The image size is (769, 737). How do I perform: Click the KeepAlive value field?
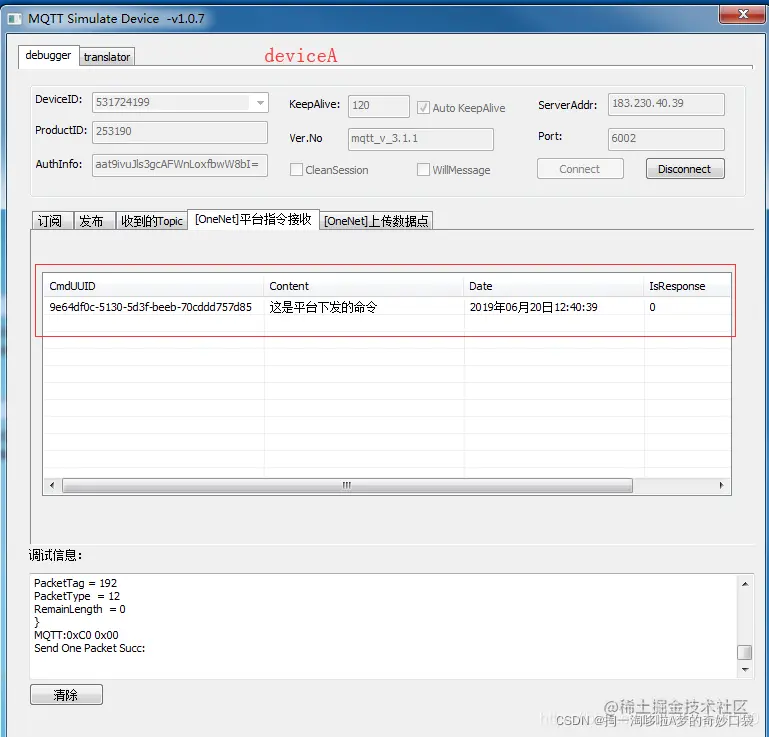click(x=379, y=106)
